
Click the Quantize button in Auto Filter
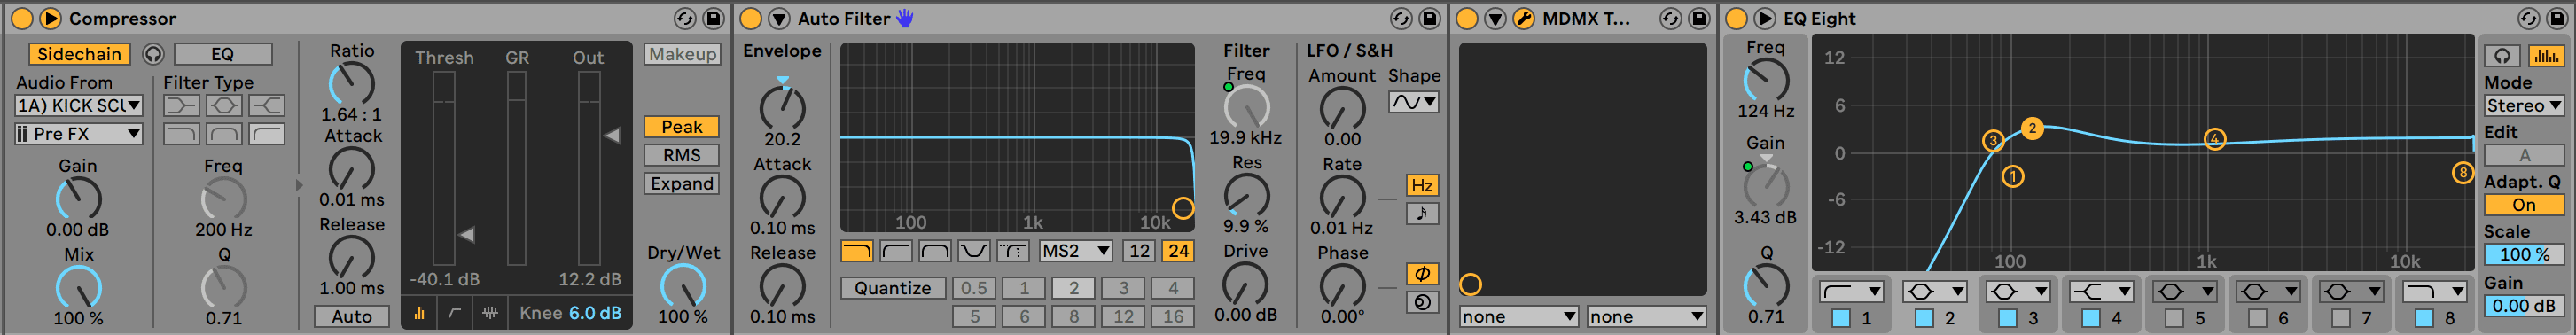[x=892, y=288]
